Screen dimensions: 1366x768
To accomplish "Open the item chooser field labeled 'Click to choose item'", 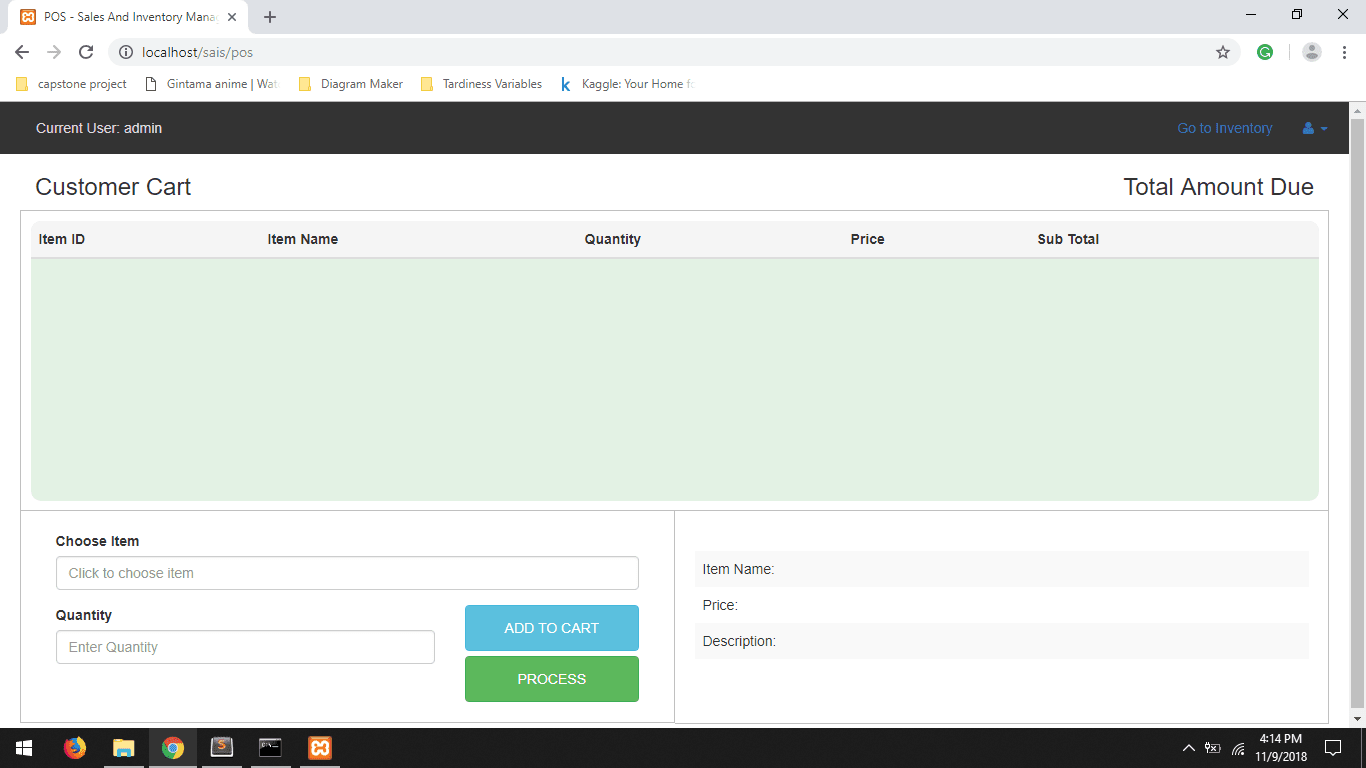I will [347, 572].
